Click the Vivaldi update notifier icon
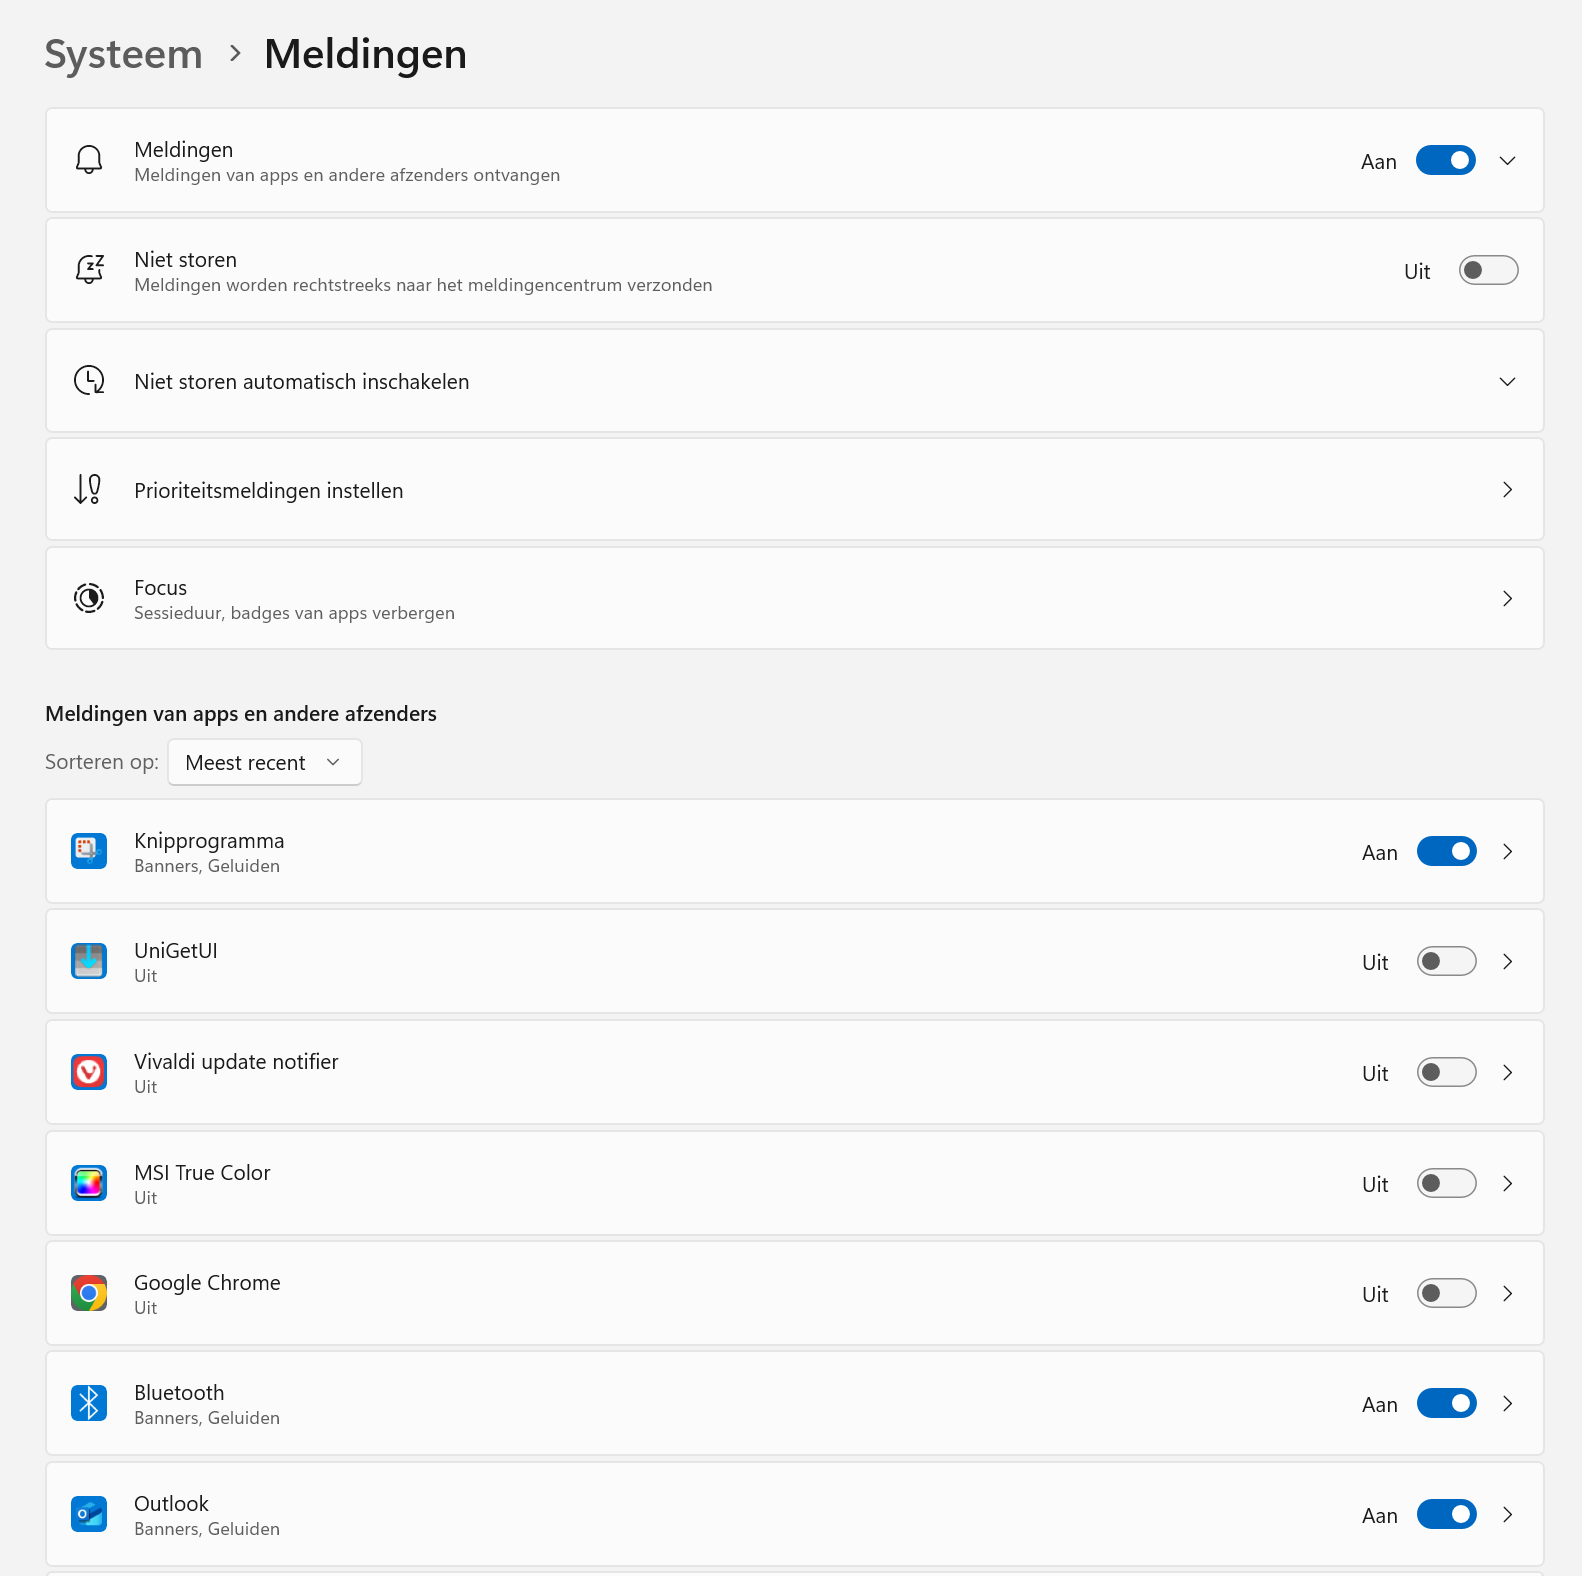 (89, 1072)
